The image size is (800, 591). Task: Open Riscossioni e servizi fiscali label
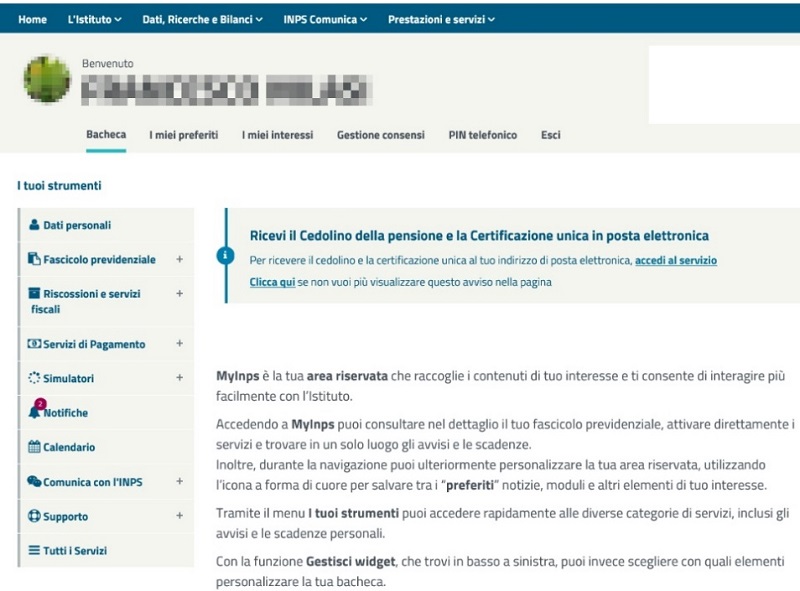pos(86,301)
